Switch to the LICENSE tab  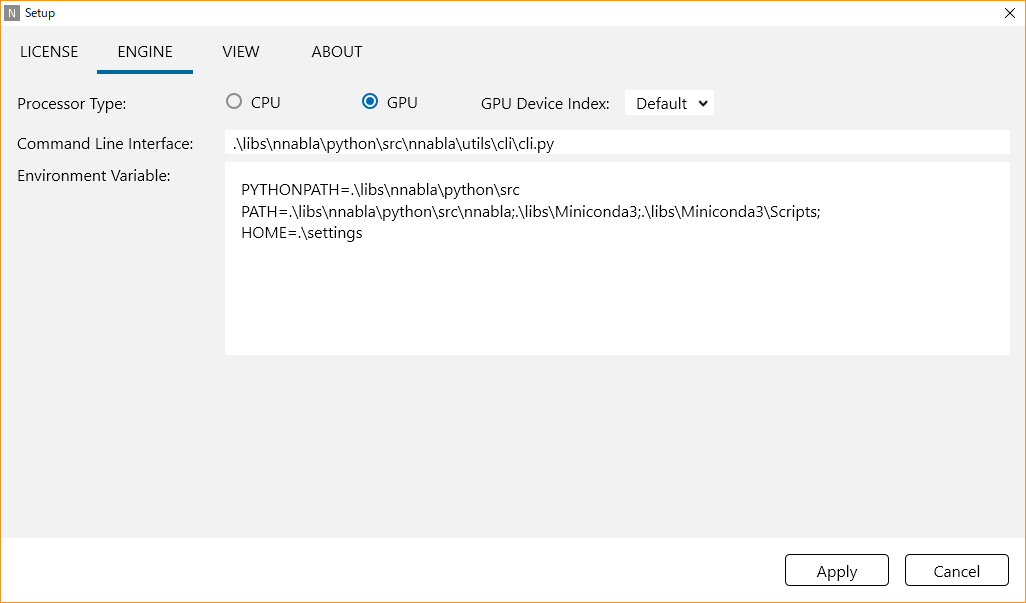49,52
